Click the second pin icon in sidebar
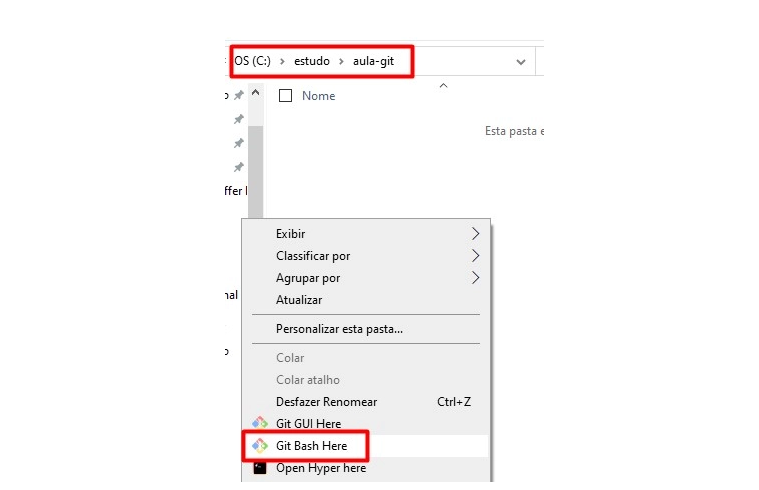This screenshot has width=759, height=490. [239, 119]
